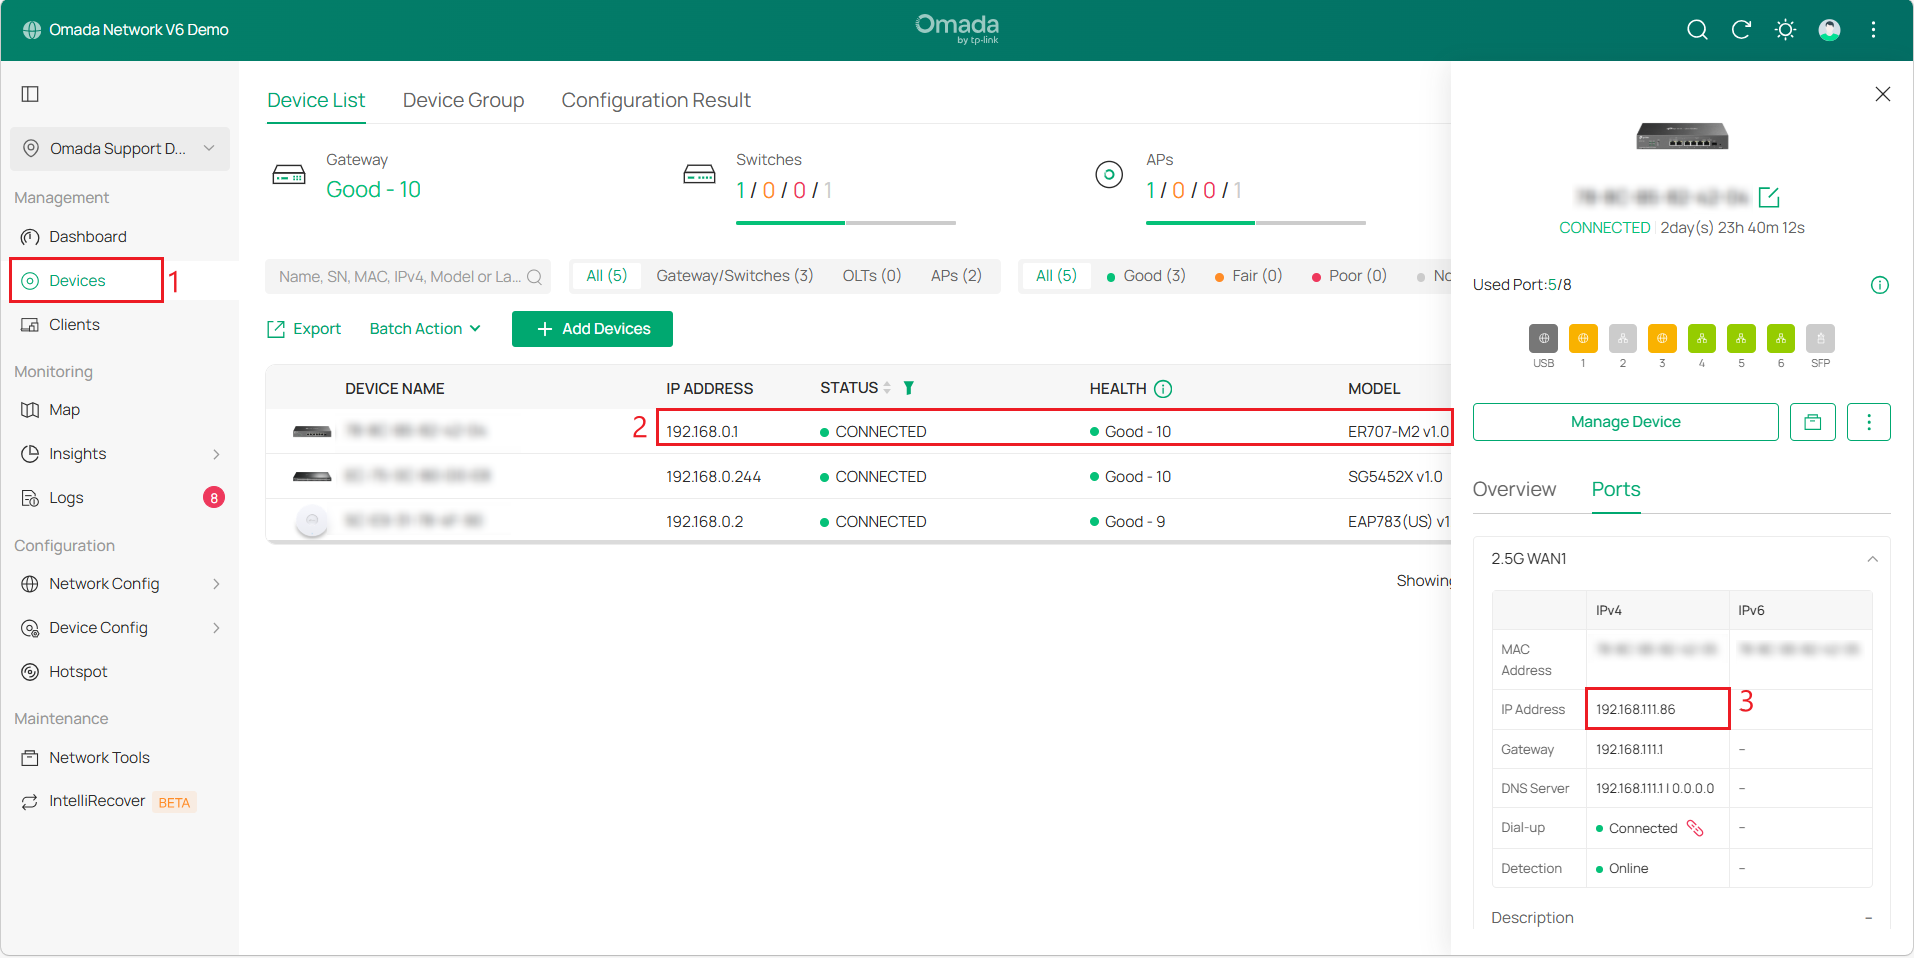Viewport: 1914px width, 958px height.
Task: Click the device search input field
Action: click(x=400, y=277)
